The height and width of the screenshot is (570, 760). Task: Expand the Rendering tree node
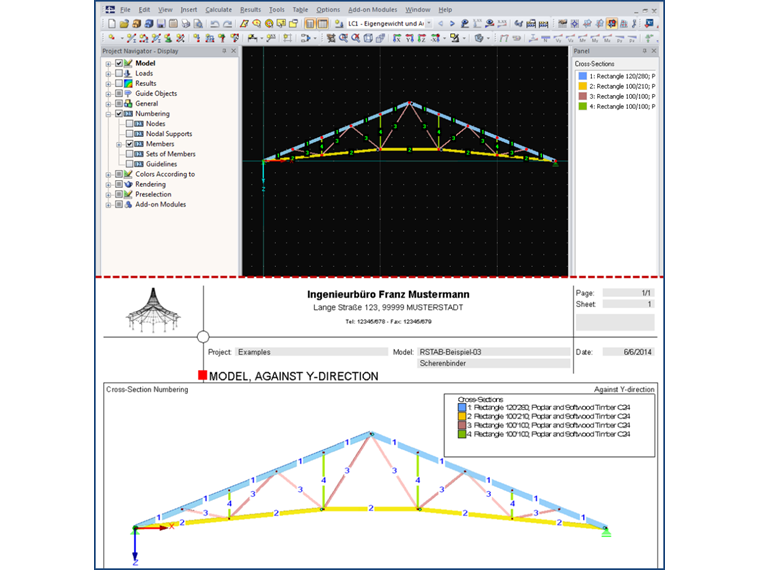(x=109, y=185)
